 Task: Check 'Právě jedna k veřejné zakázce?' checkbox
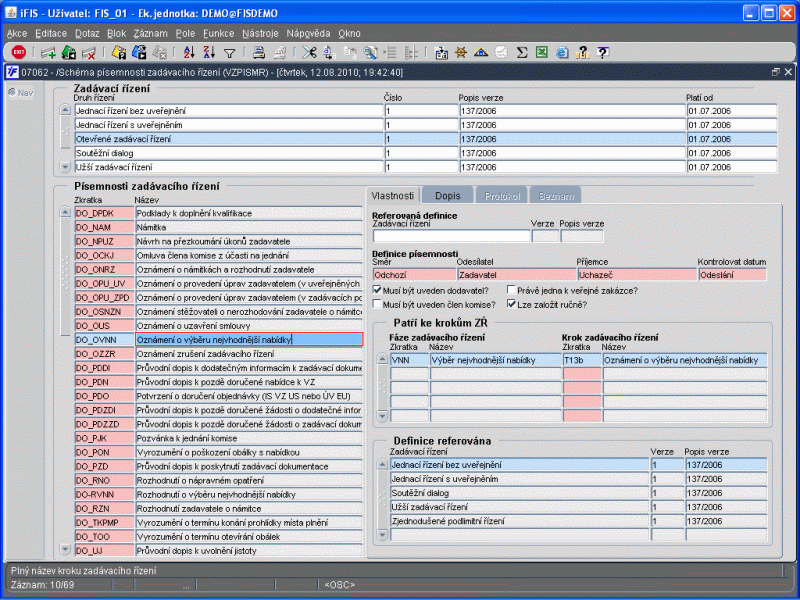click(x=512, y=291)
